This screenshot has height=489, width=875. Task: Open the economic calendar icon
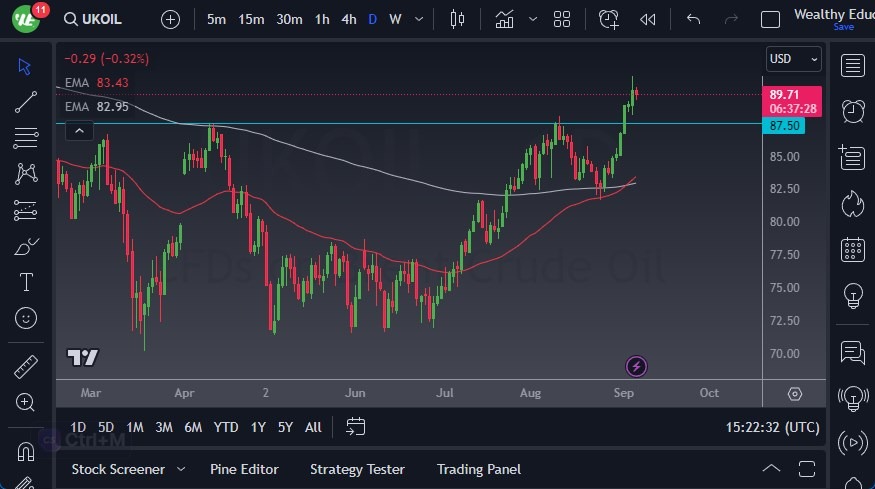pyautogui.click(x=853, y=249)
